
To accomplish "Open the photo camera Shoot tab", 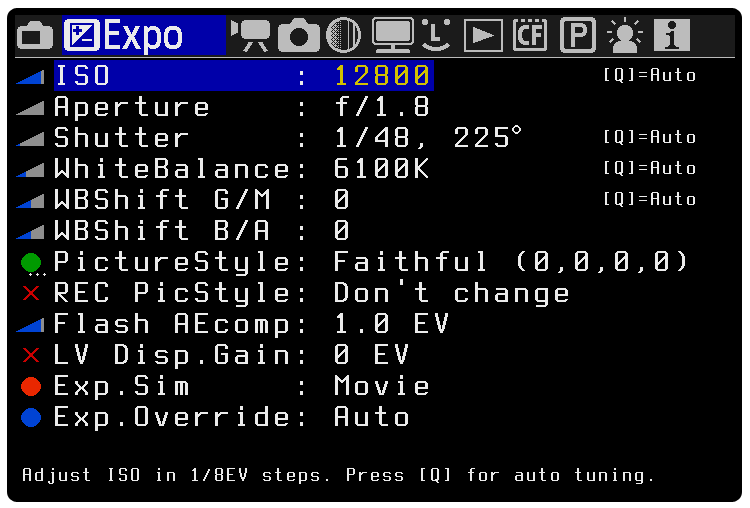I will point(298,36).
